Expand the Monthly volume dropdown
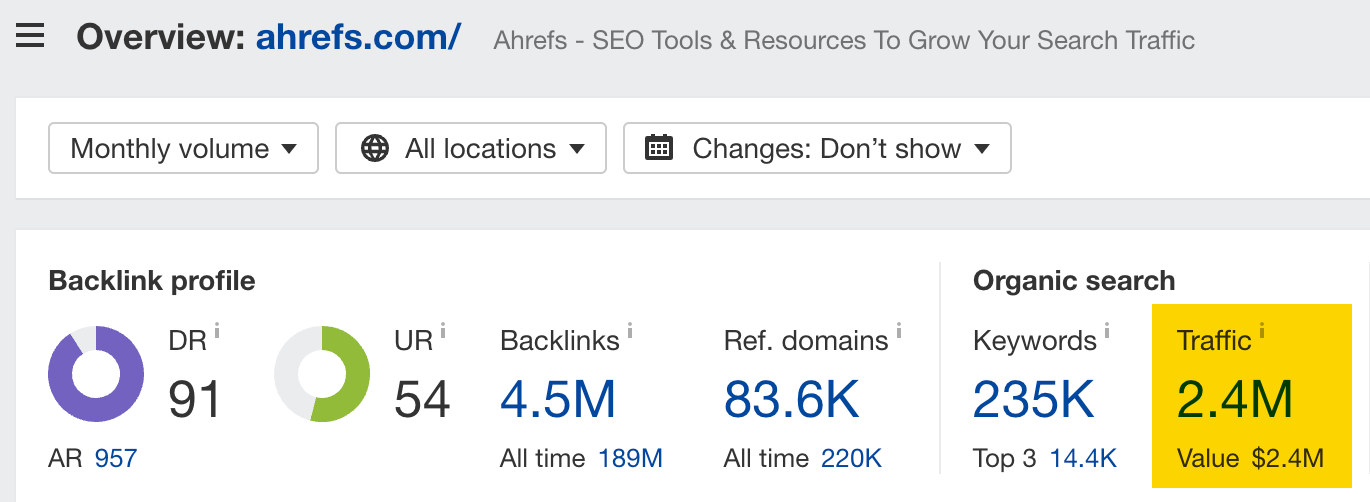Screen dimensions: 1370x502 183,148
